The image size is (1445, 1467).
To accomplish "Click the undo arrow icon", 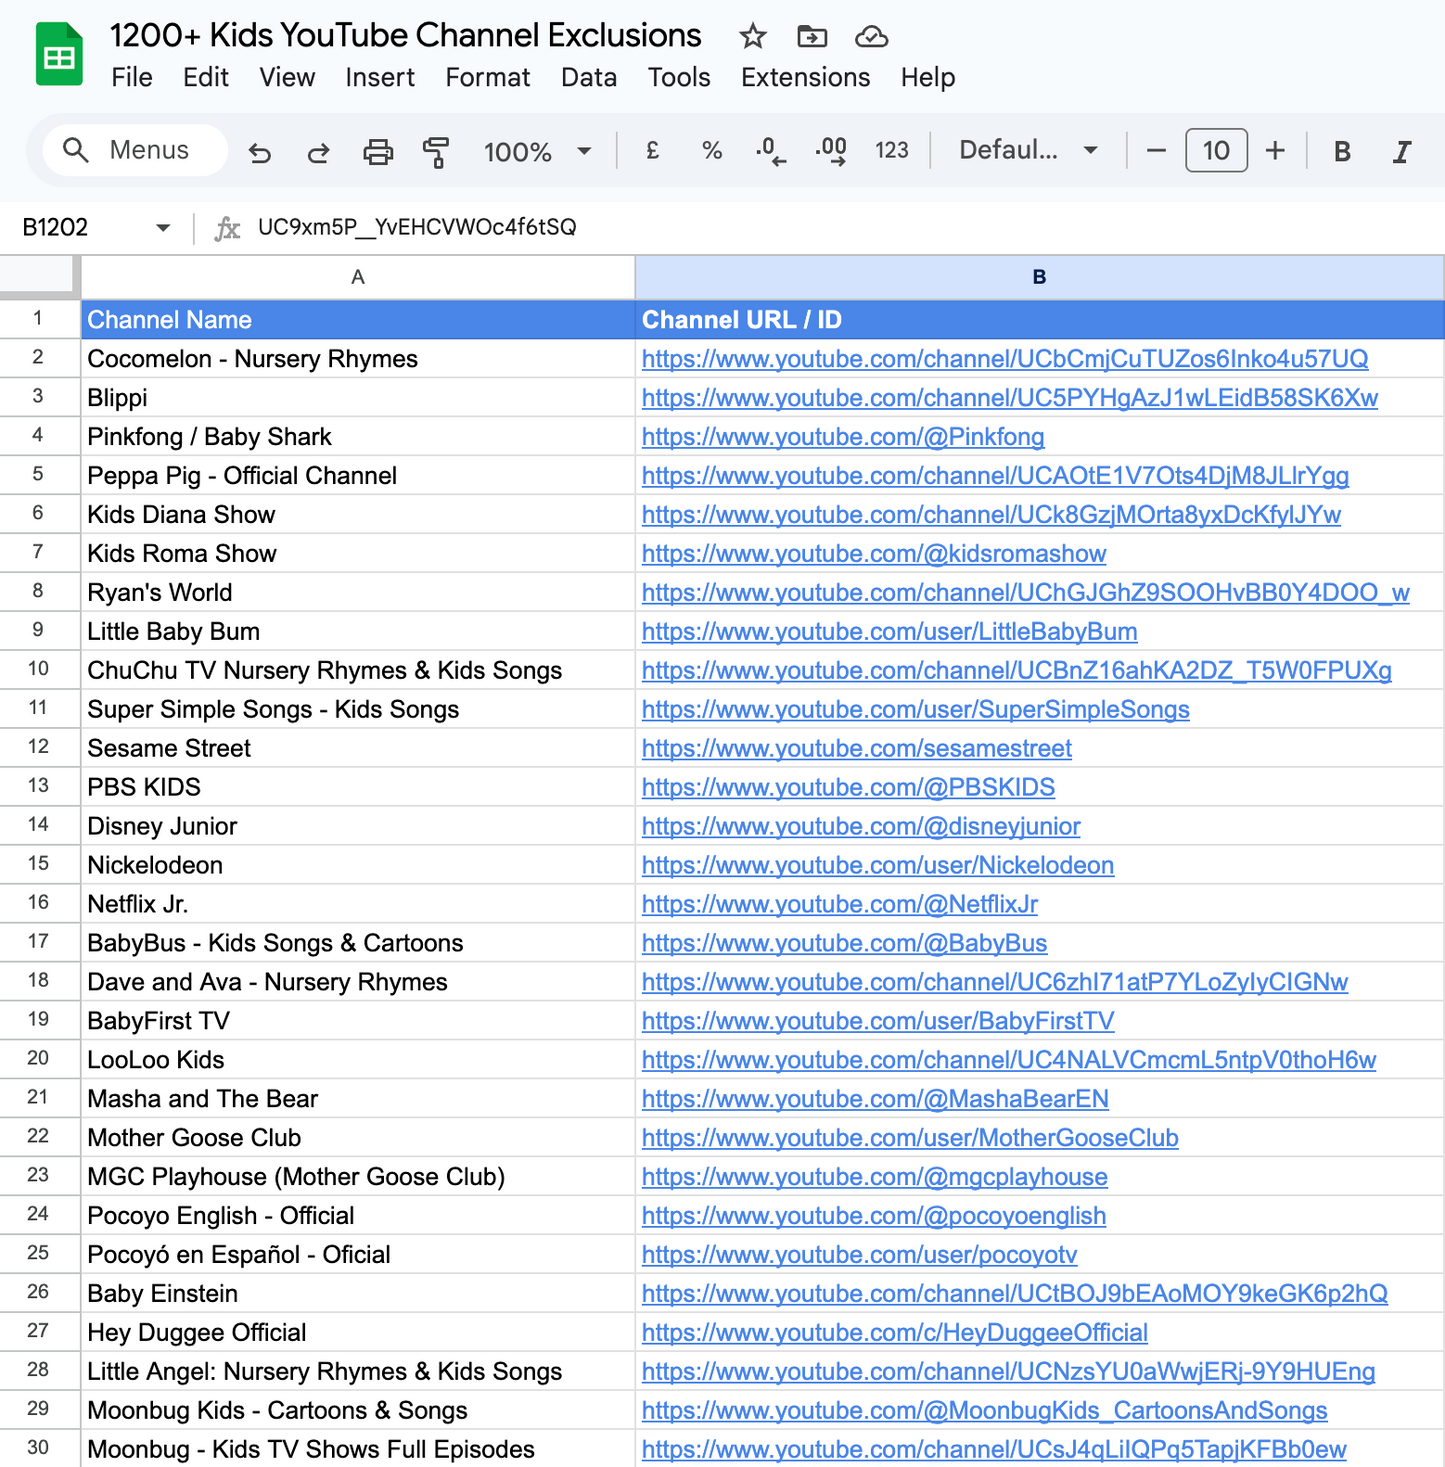I will [260, 152].
